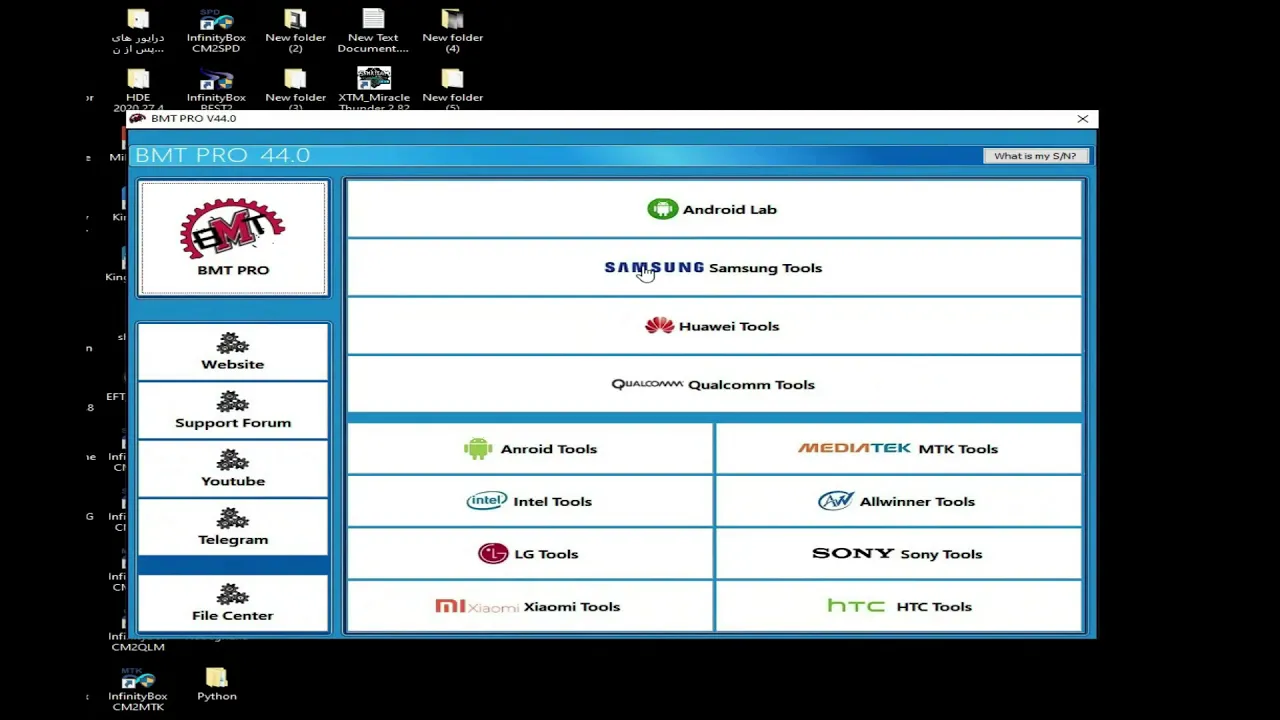This screenshot has height=720, width=1280.
Task: Open Huawei Tools
Action: [714, 326]
